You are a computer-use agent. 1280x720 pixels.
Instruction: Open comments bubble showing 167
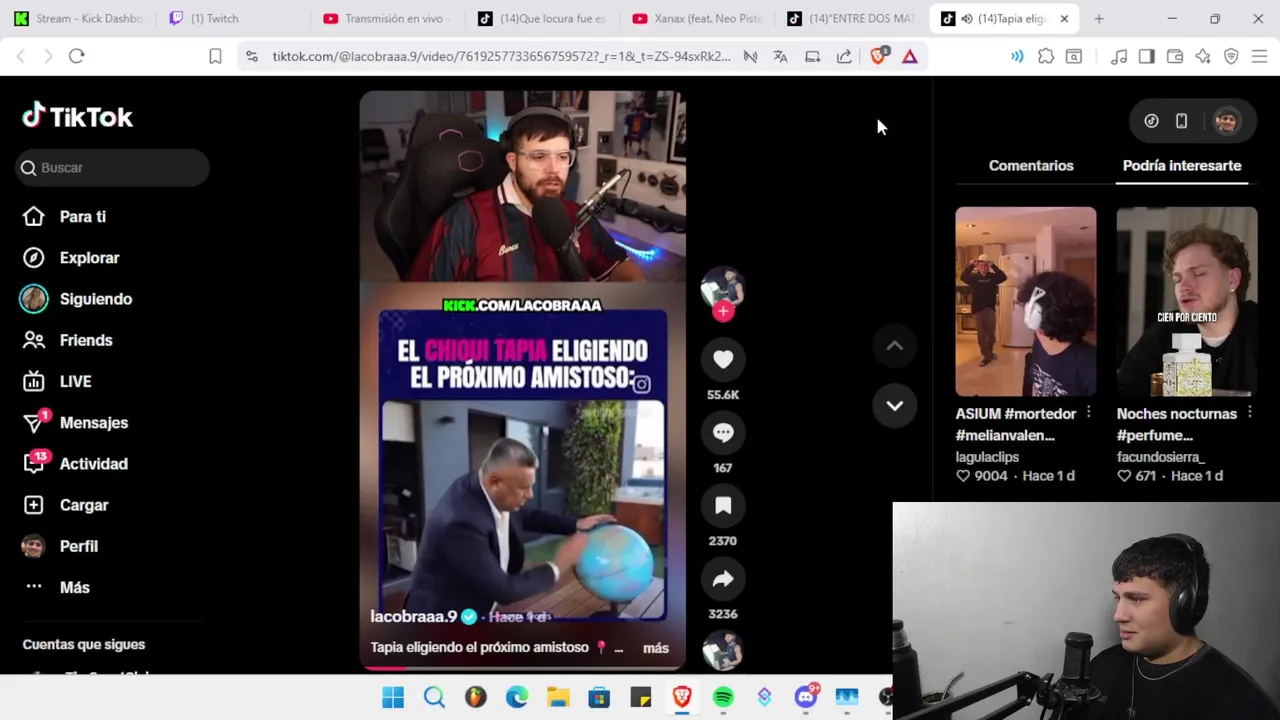coord(723,432)
